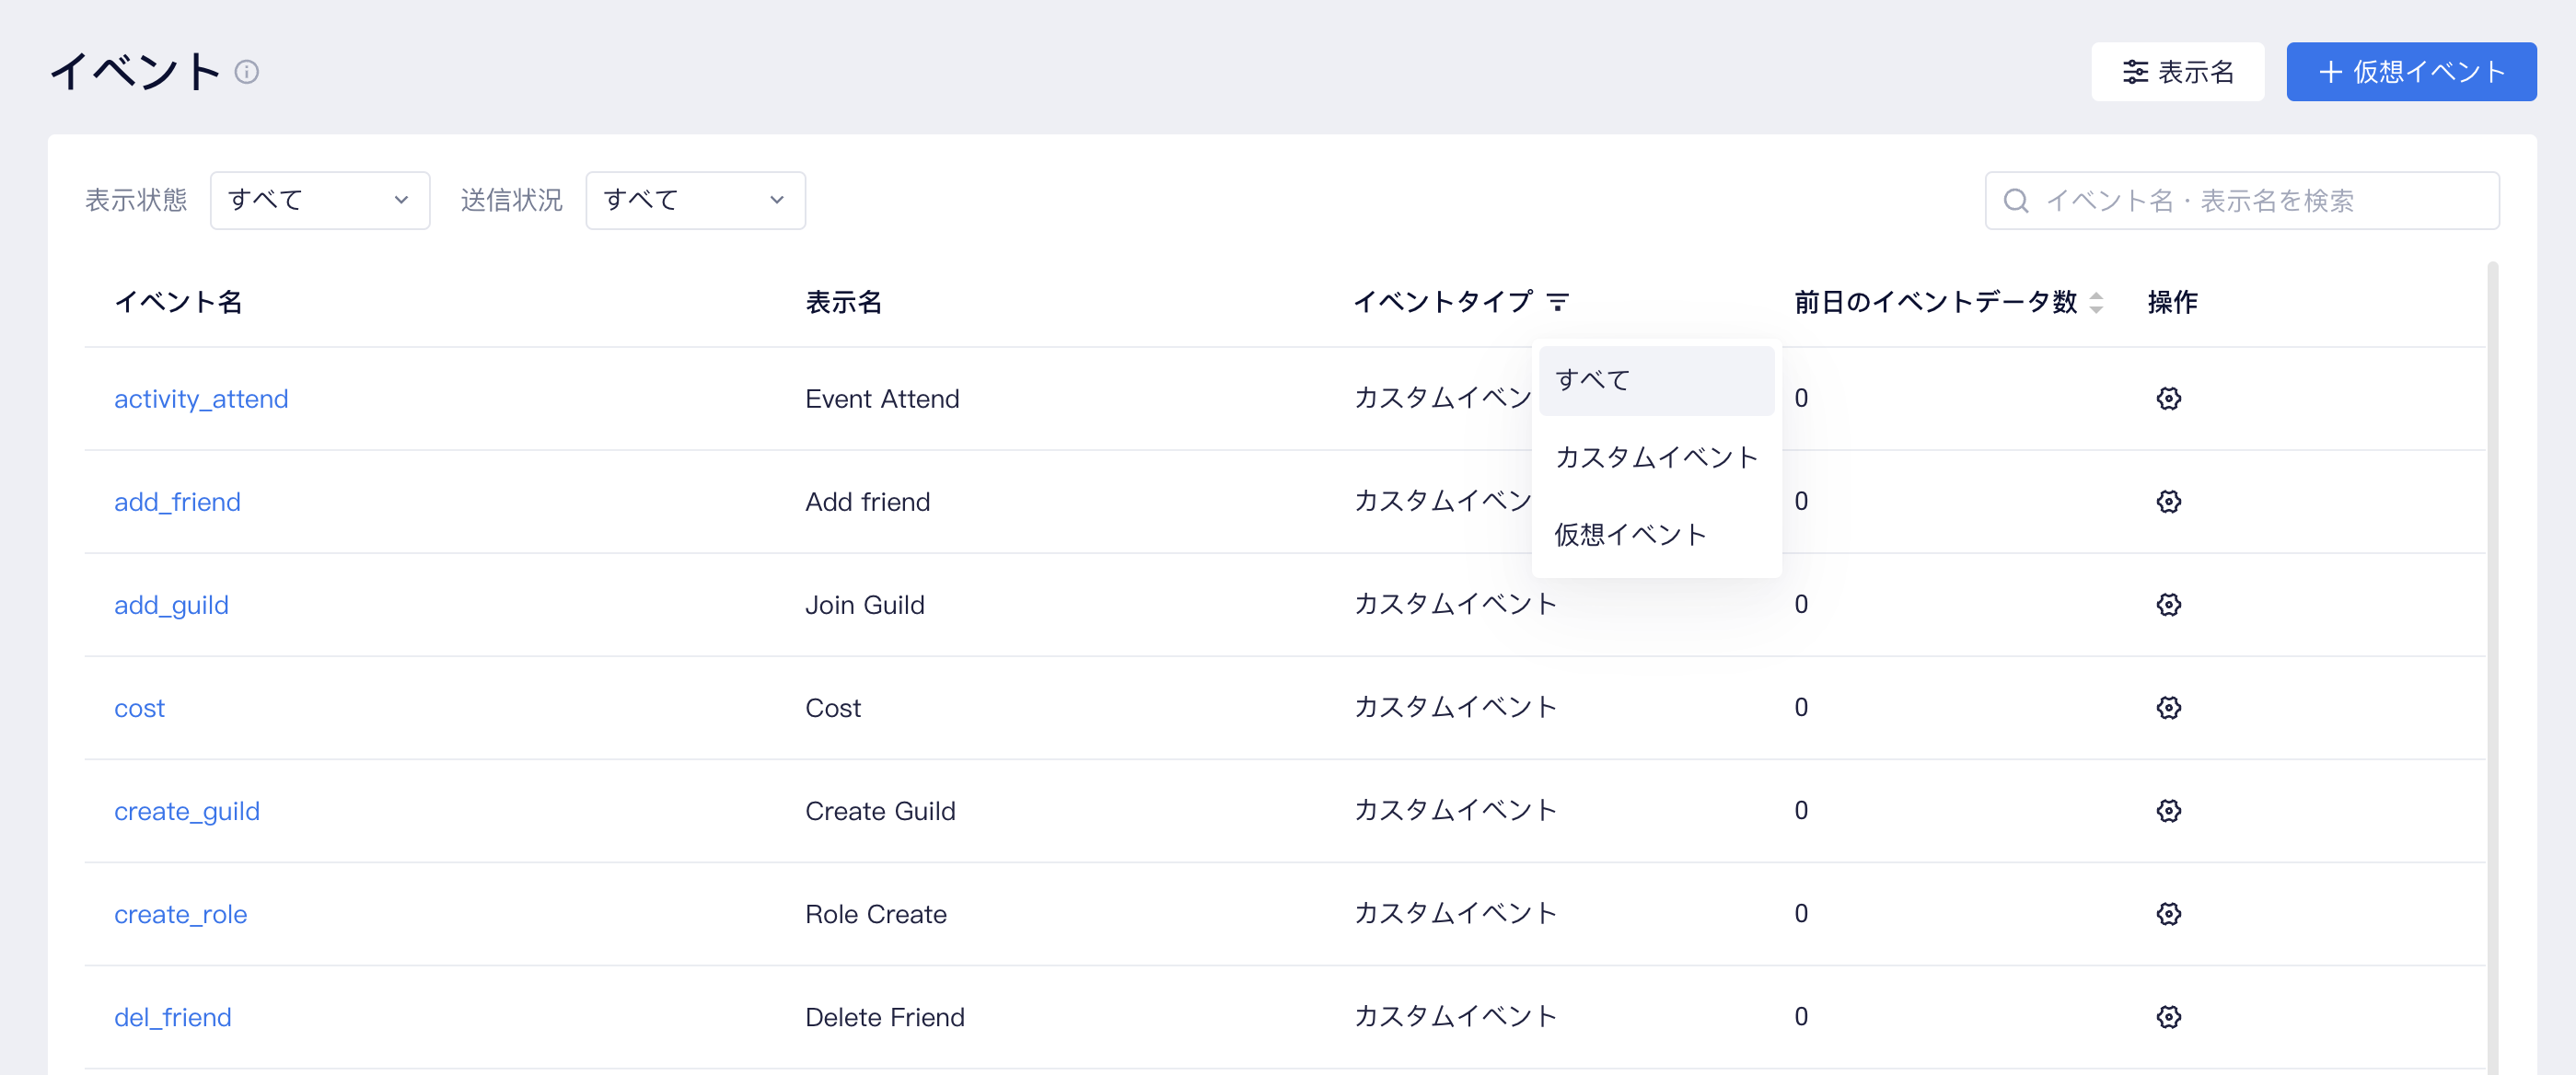The height and width of the screenshot is (1075, 2576).
Task: Sort by 前日のイベントデータ数 column arrows
Action: click(x=2096, y=302)
